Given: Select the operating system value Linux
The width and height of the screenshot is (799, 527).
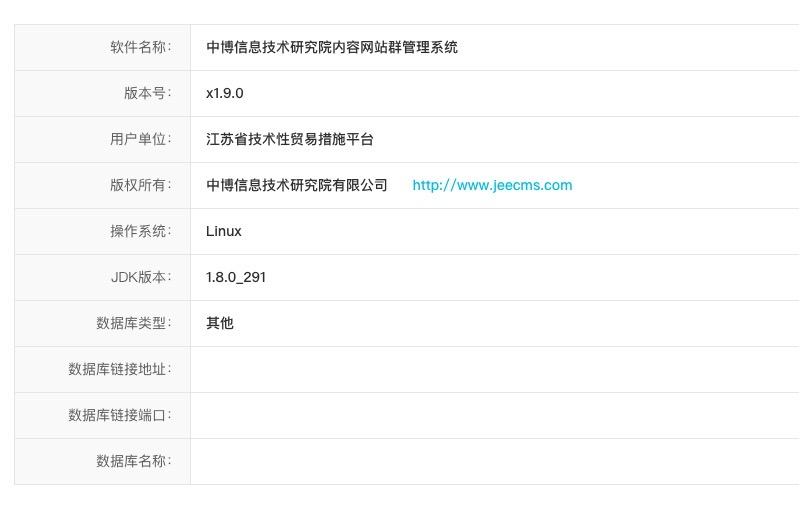Looking at the screenshot, I should 224,231.
